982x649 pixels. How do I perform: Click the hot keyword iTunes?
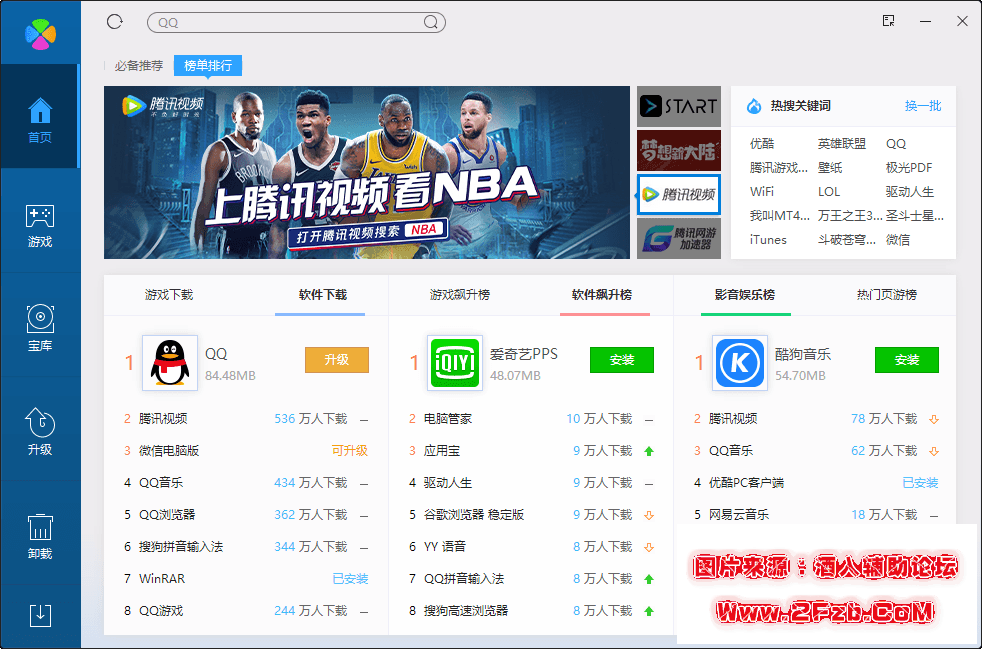tap(768, 239)
